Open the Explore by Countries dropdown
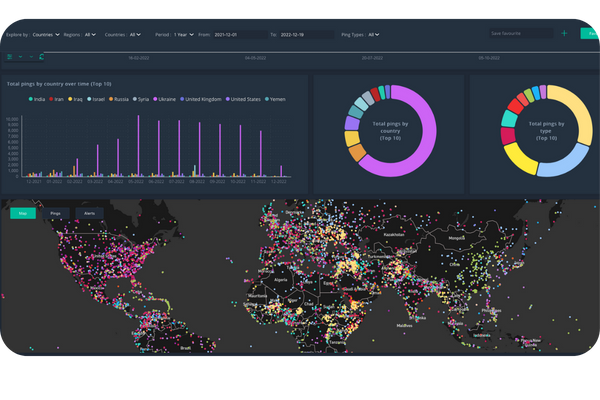The image size is (600, 400). [x=46, y=34]
